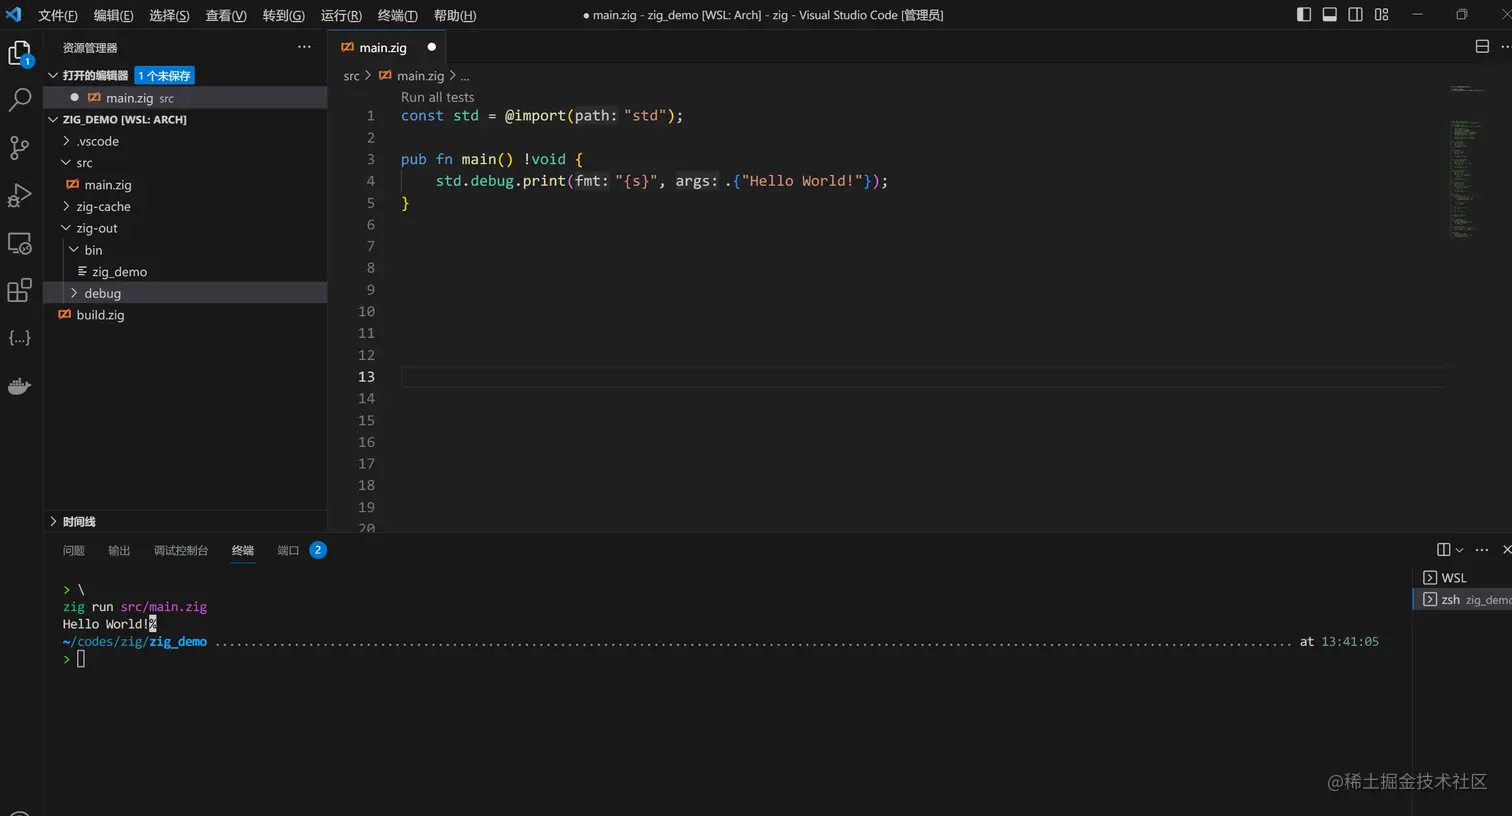
Task: Open Explorer views and more actions menu
Action: (x=304, y=47)
